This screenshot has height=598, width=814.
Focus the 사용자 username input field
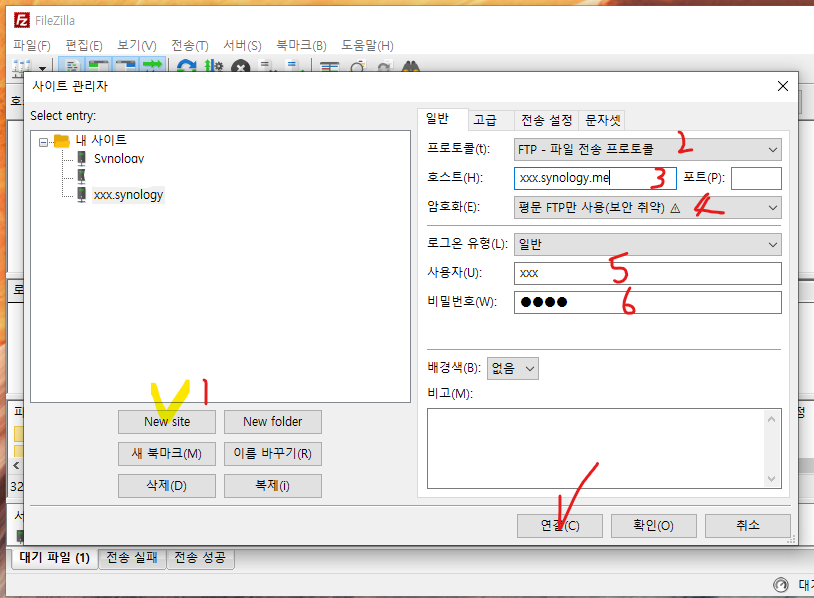click(x=647, y=274)
